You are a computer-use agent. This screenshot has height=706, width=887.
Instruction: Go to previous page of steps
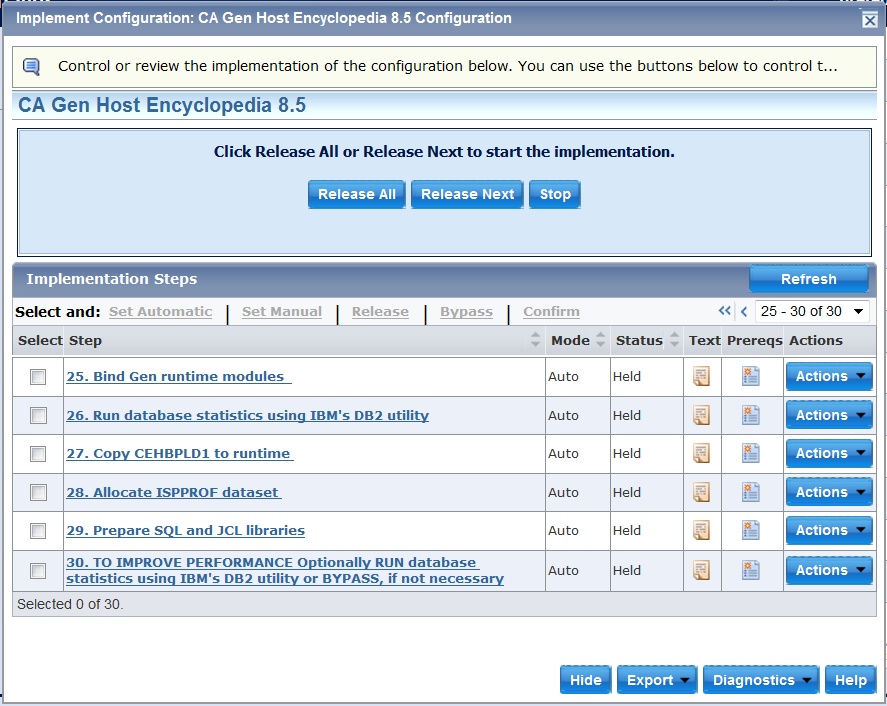pos(743,312)
